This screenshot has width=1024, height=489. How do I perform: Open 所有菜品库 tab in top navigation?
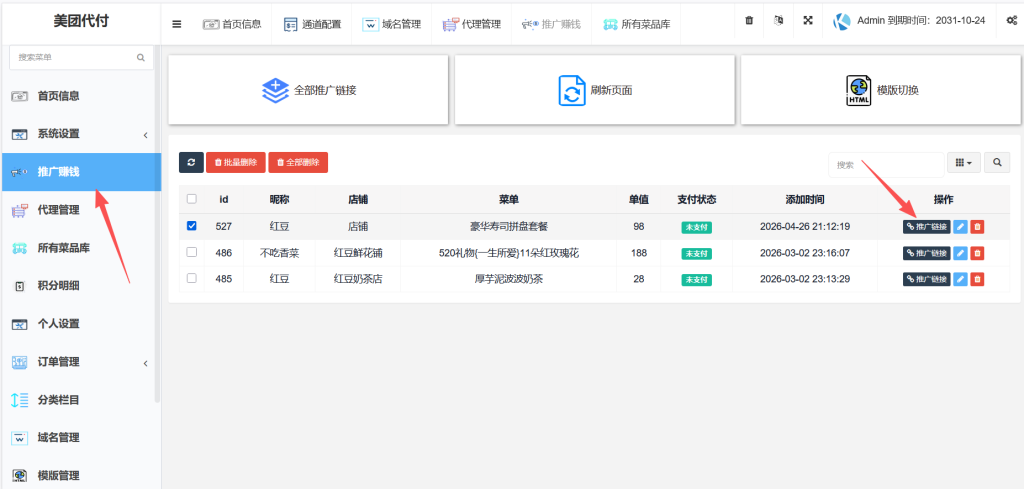[637, 24]
